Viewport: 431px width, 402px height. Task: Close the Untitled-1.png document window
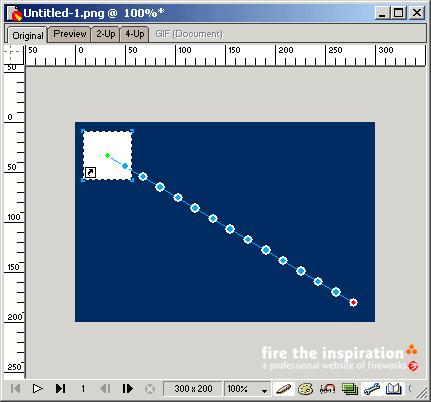[x=417, y=13]
